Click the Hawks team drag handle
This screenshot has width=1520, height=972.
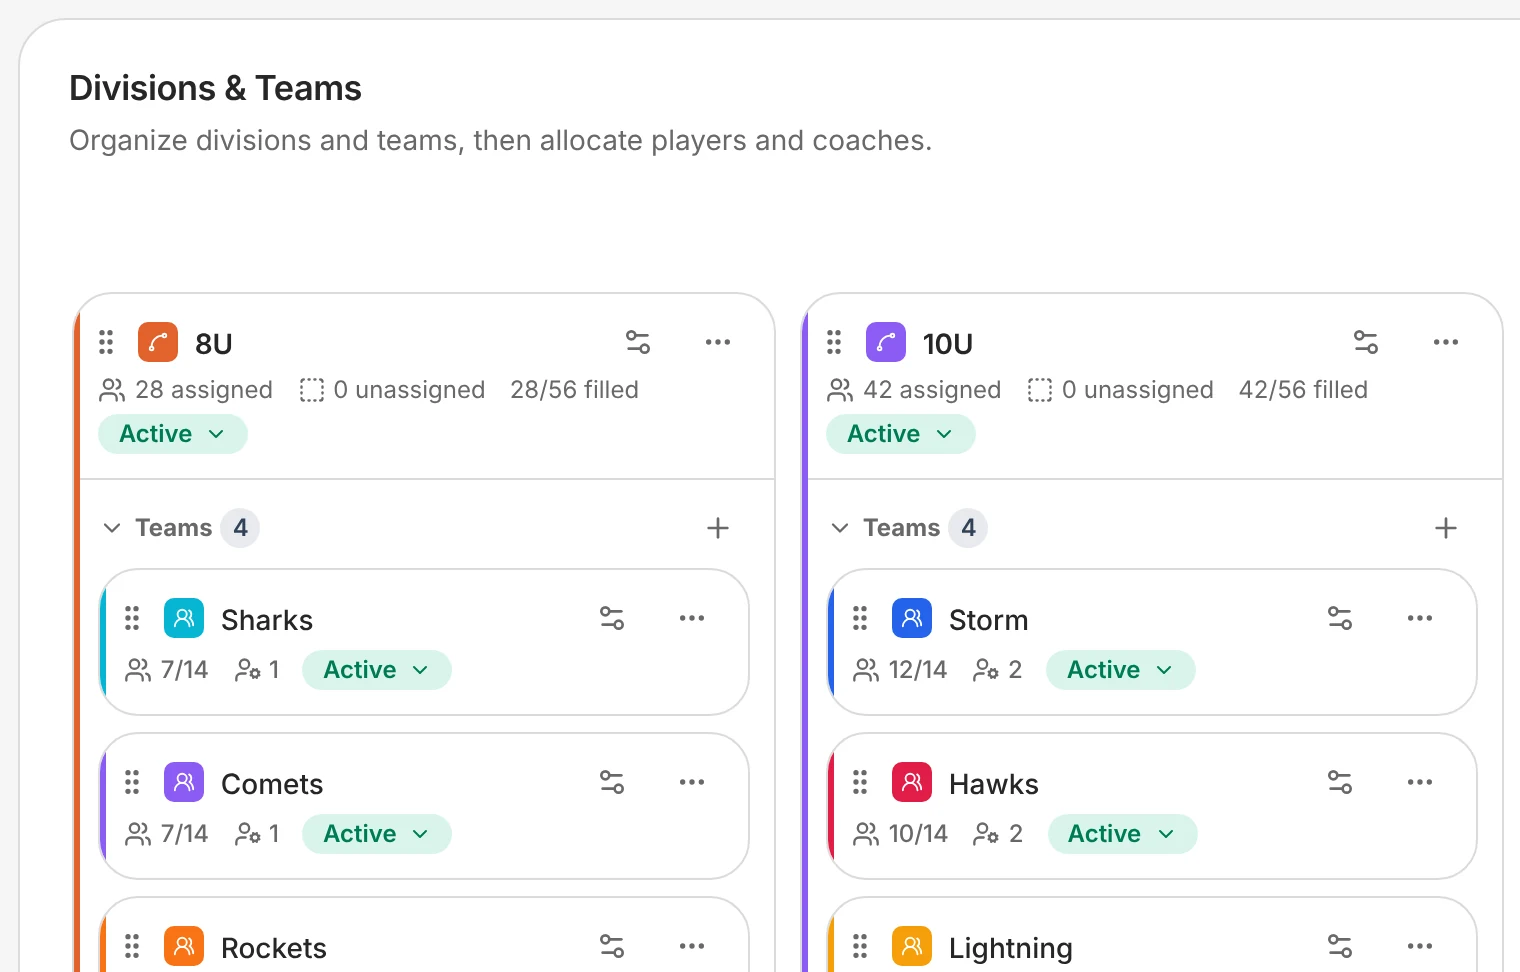[860, 782]
